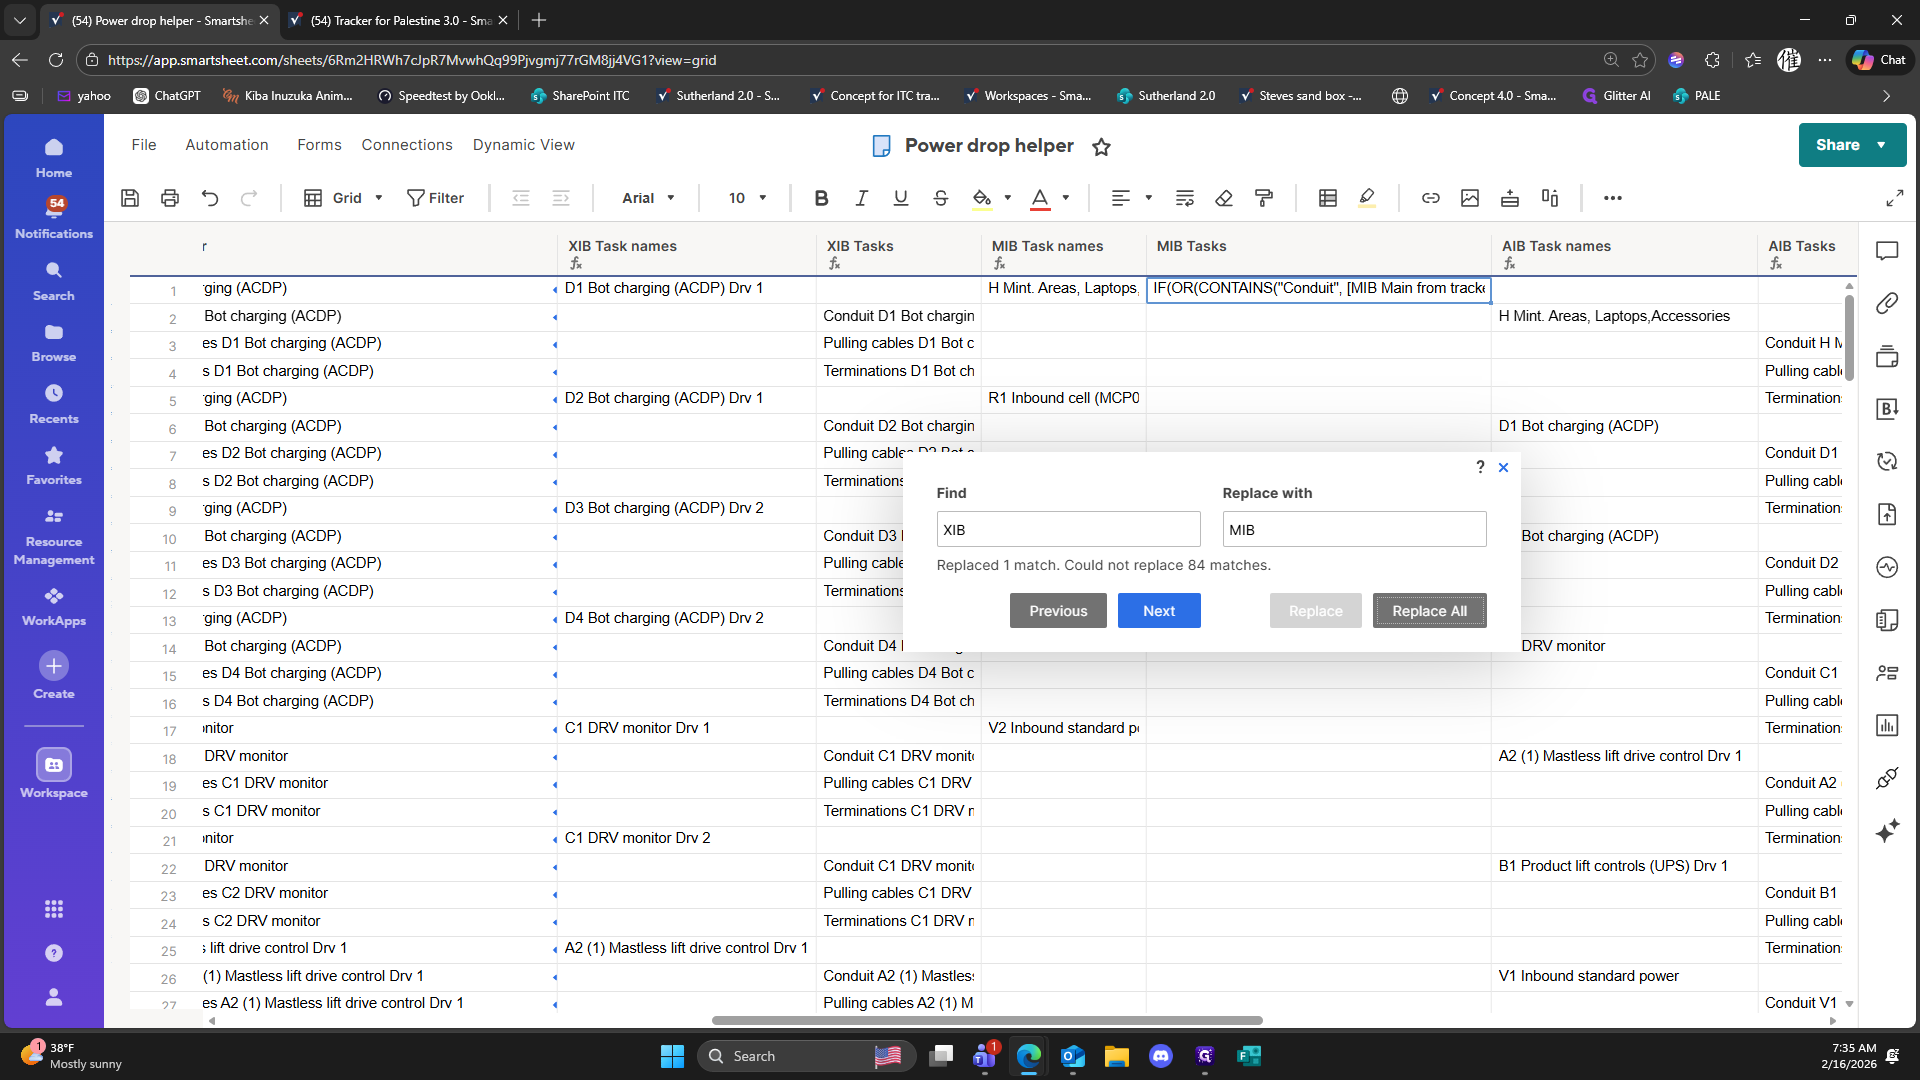
Task: Click the Format painter icon
Action: click(1264, 198)
